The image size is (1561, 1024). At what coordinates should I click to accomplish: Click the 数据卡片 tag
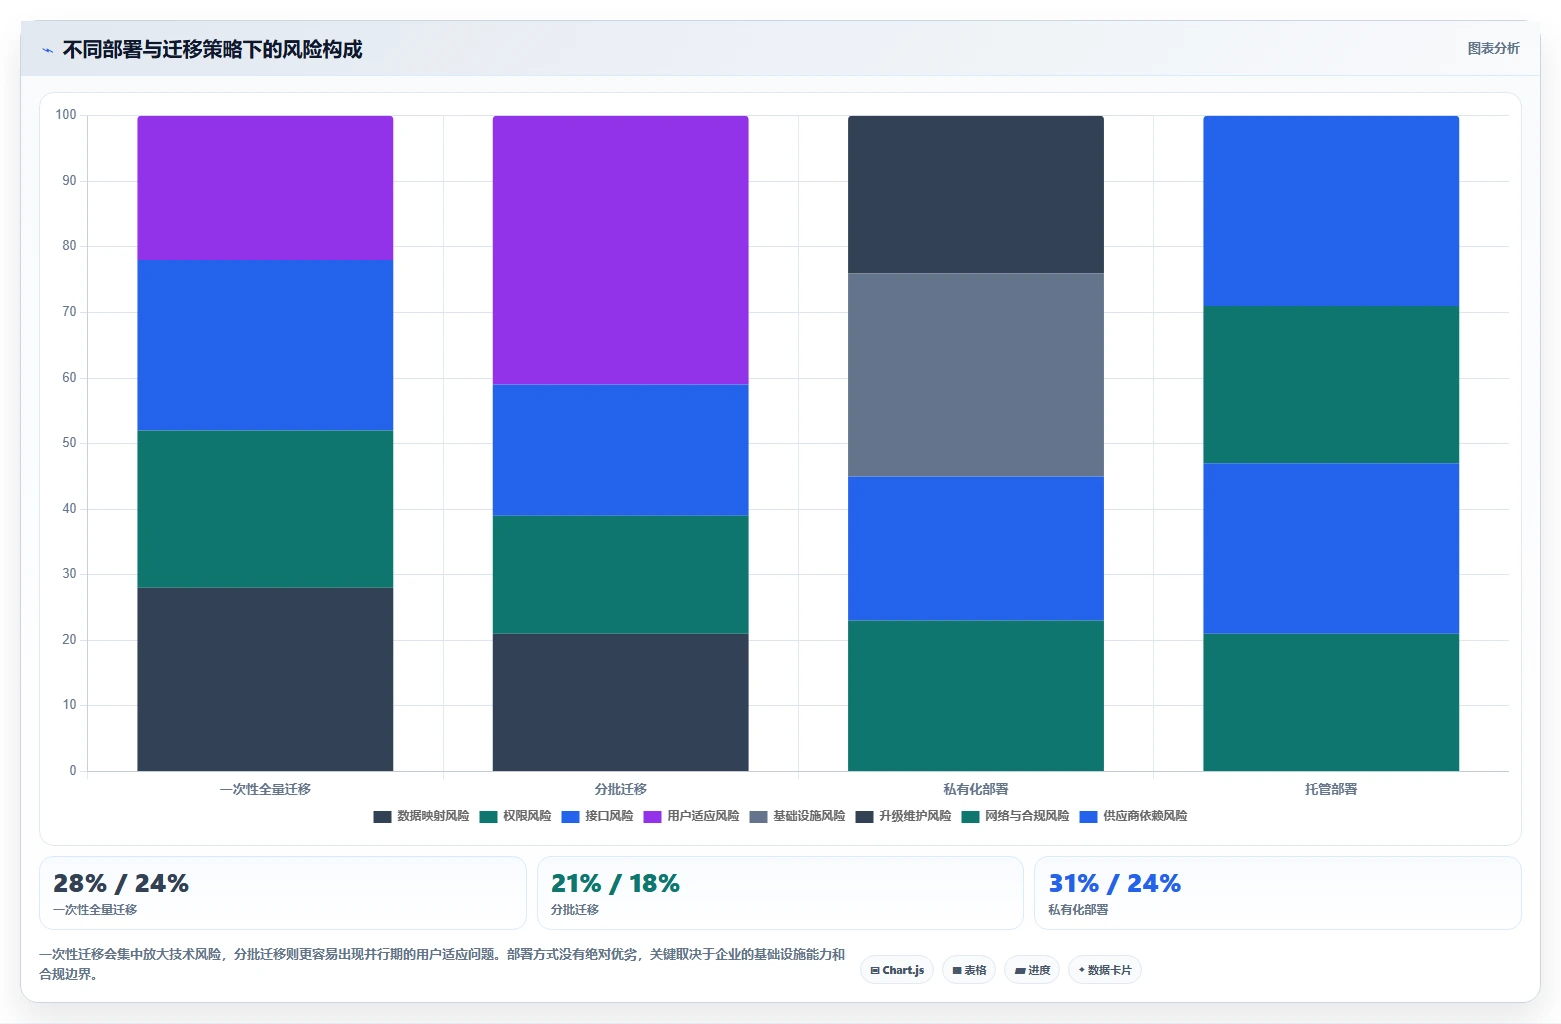click(x=1105, y=970)
